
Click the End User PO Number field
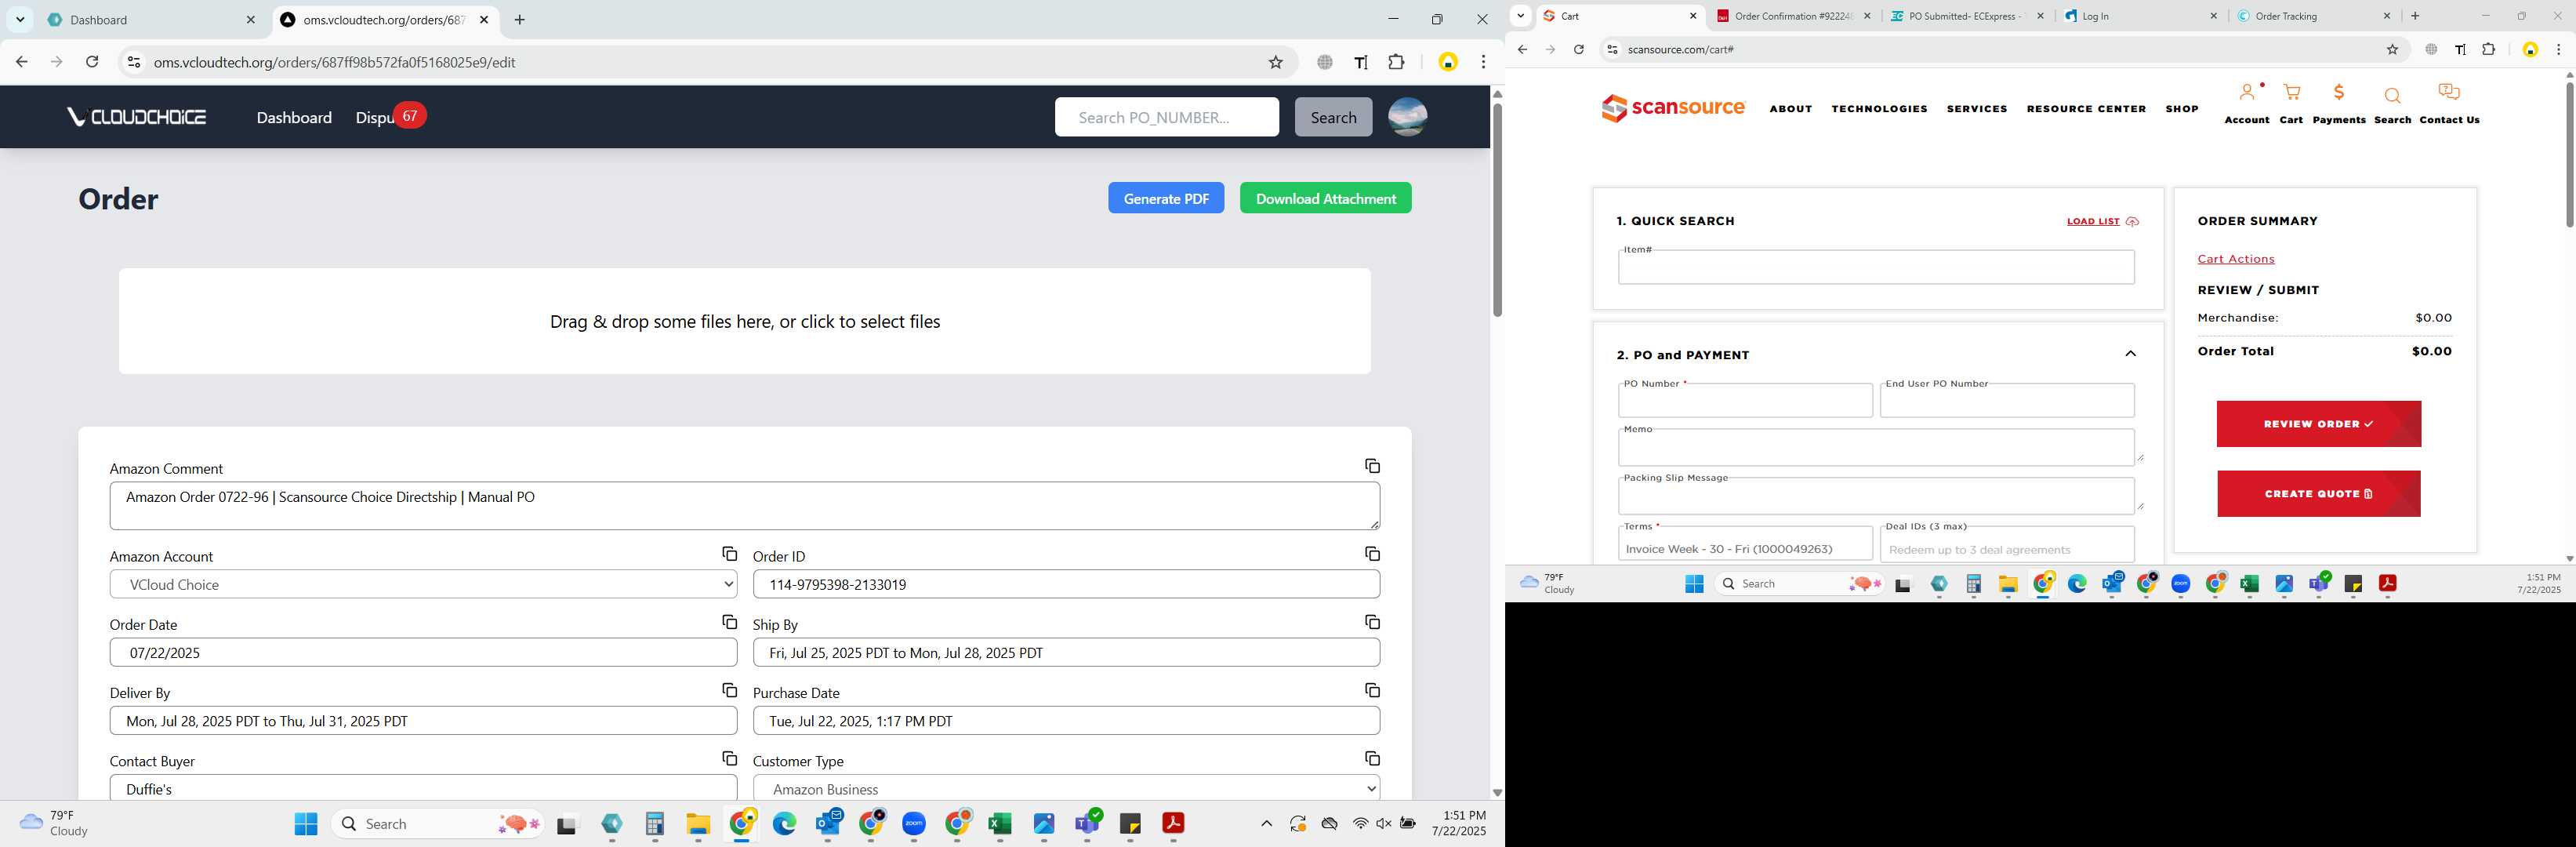[2007, 401]
